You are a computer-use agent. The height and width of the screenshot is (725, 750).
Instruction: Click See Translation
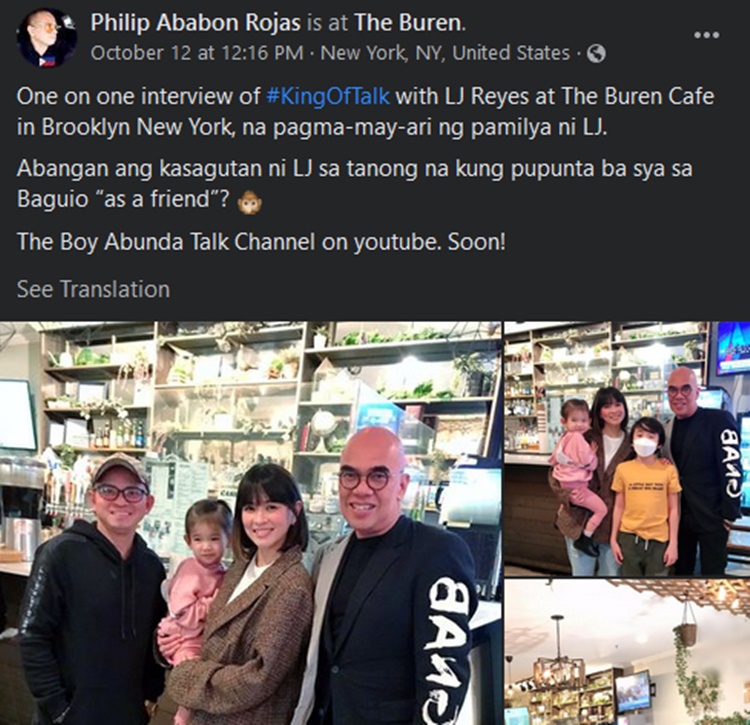pos(93,289)
